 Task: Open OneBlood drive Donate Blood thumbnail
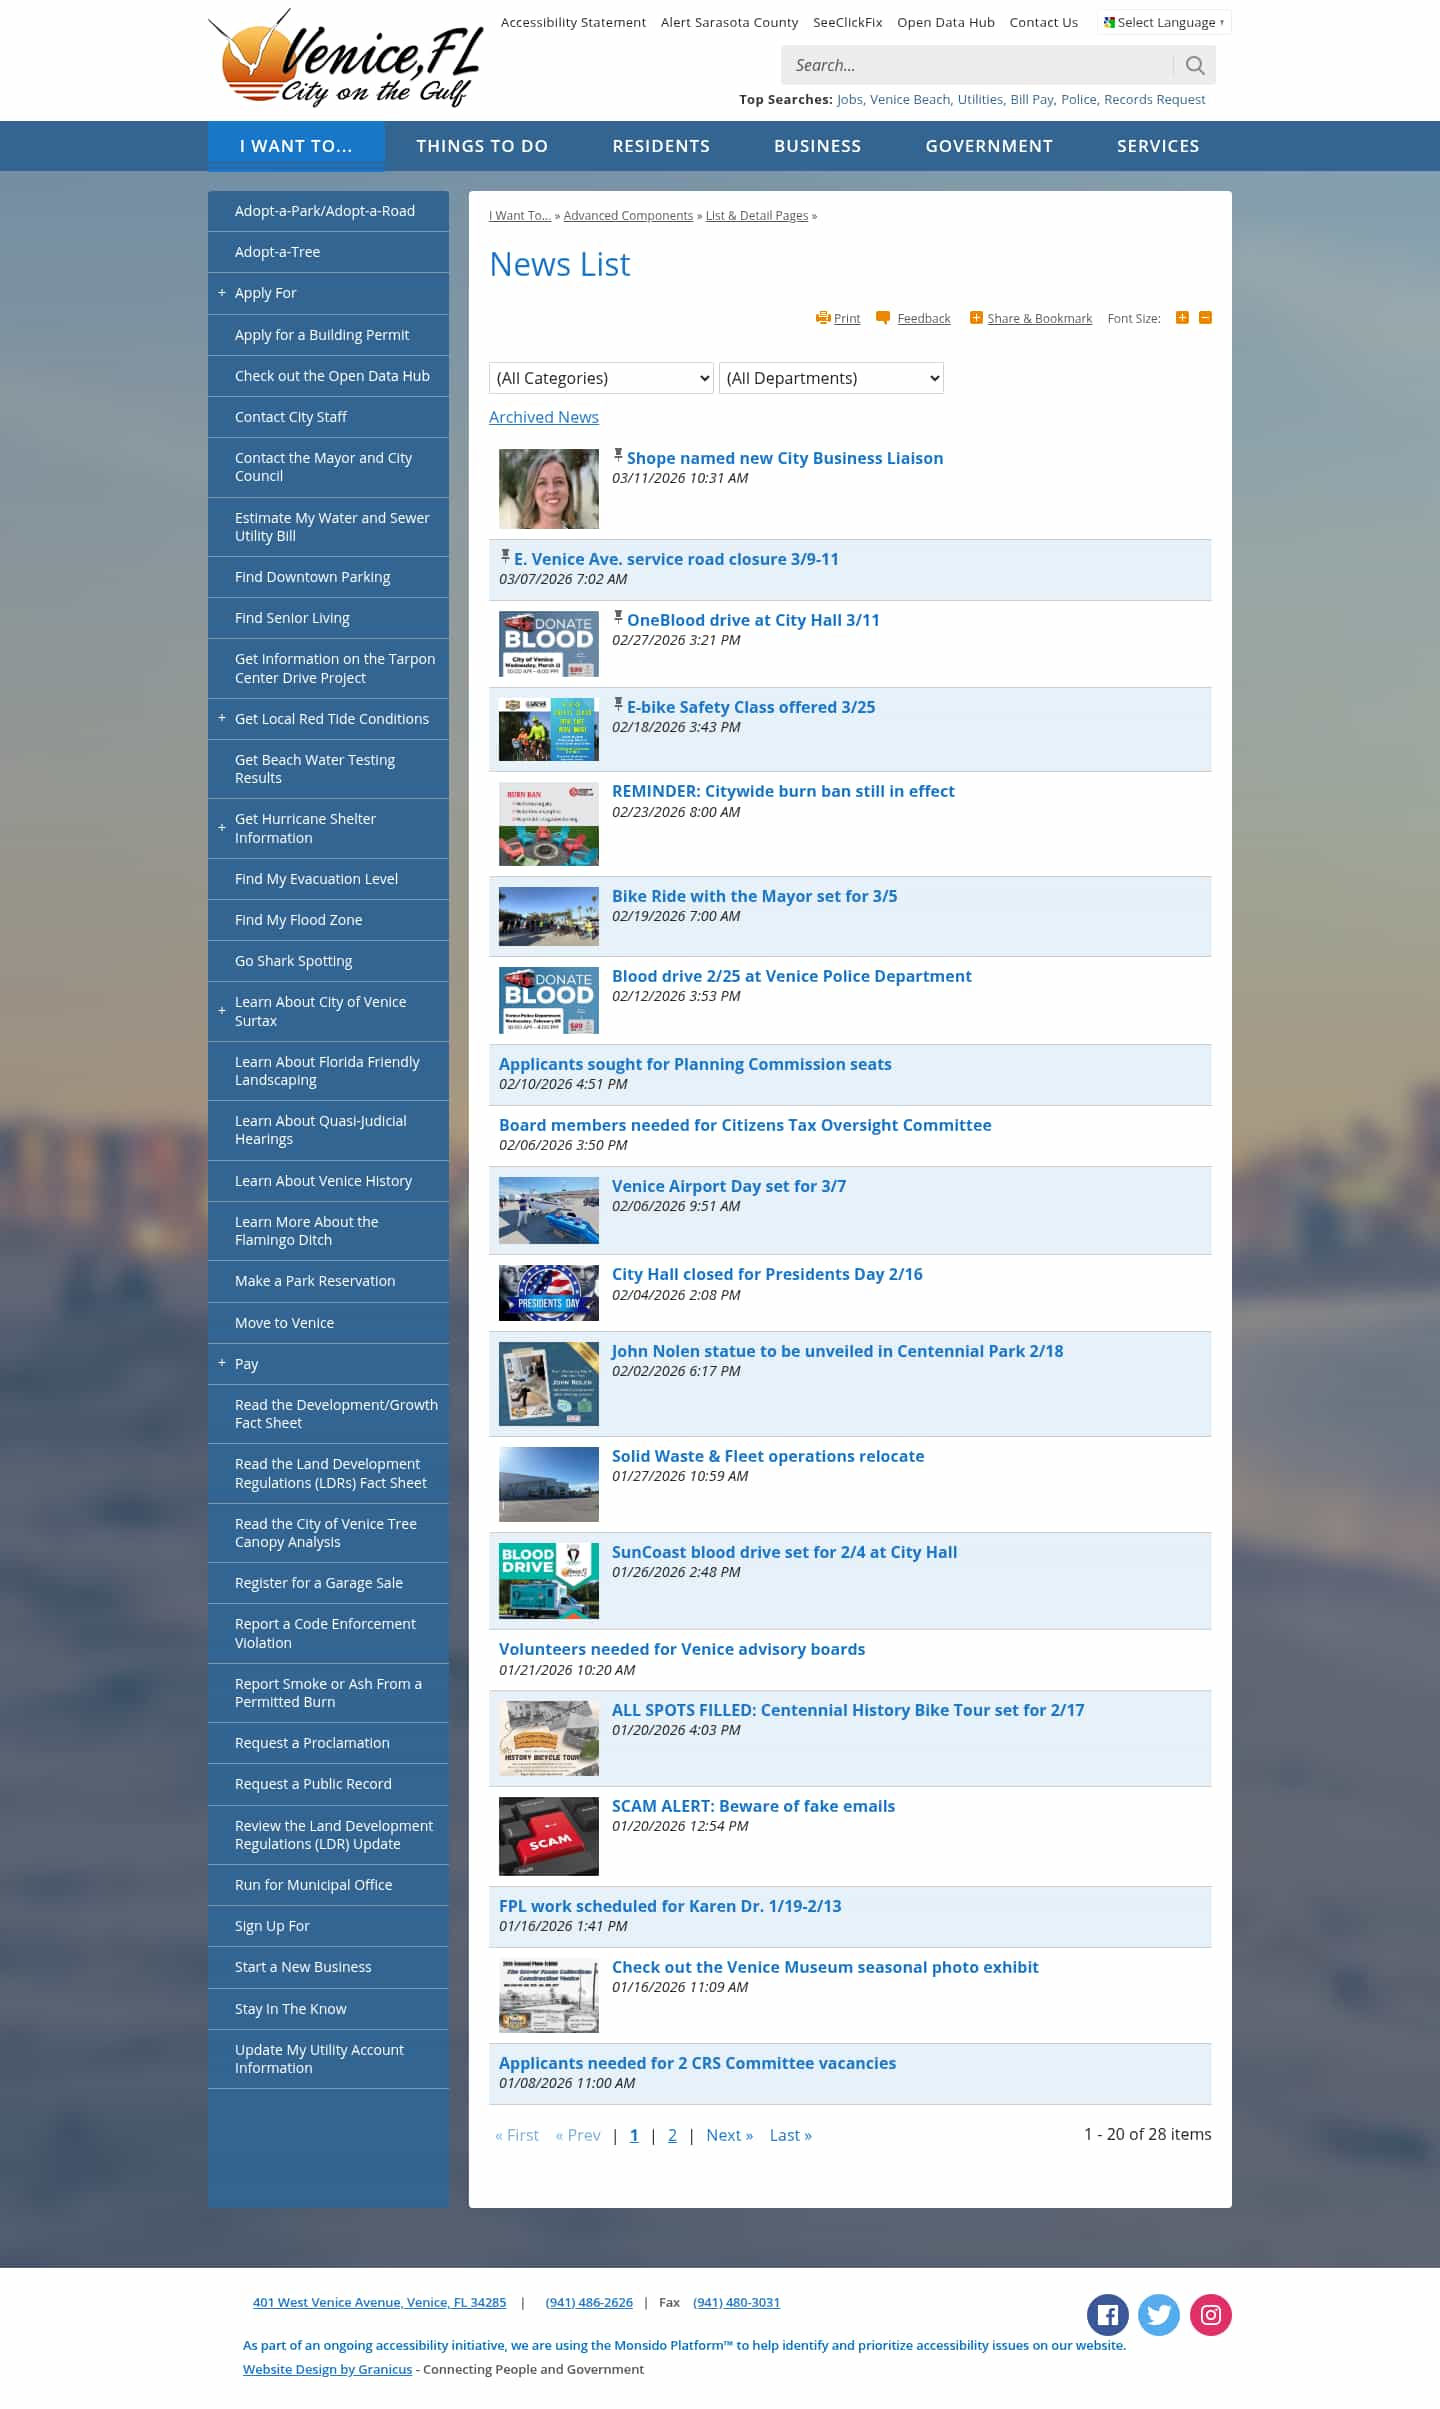(x=549, y=644)
